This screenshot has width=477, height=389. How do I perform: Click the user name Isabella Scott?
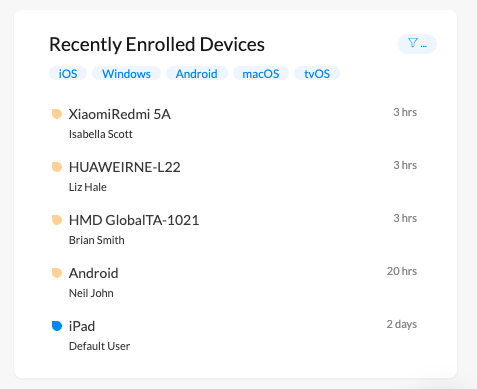(x=101, y=134)
